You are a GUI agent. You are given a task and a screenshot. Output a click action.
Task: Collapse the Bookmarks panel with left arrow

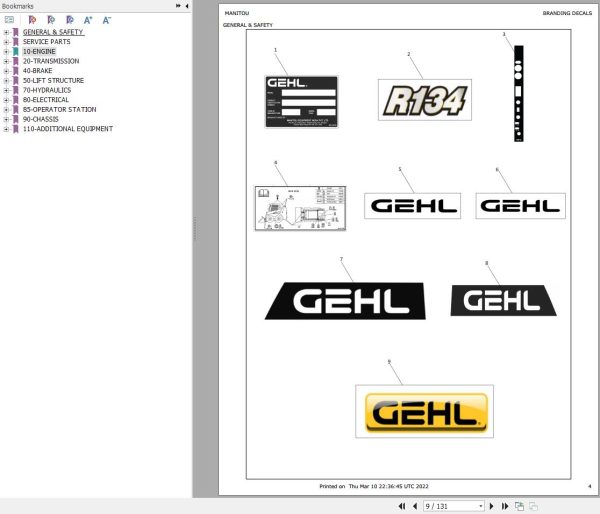click(x=187, y=6)
